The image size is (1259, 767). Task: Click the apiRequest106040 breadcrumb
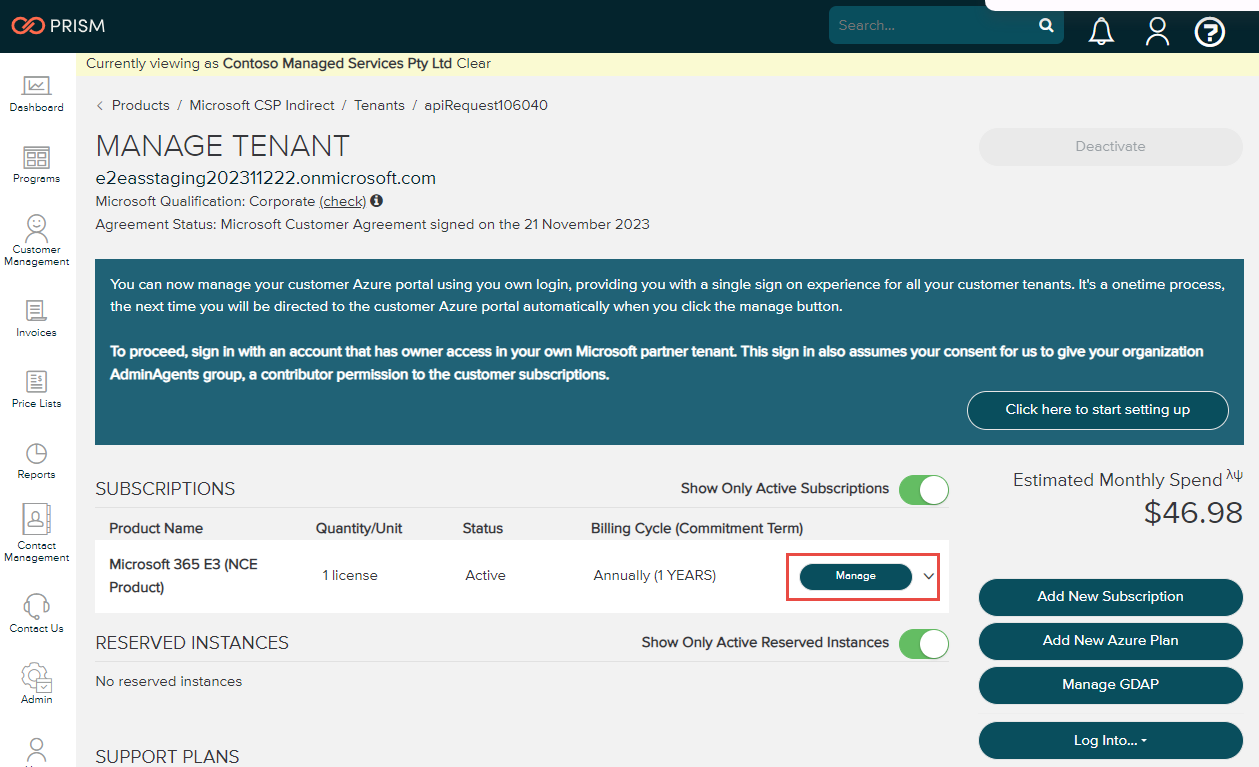[x=486, y=105]
